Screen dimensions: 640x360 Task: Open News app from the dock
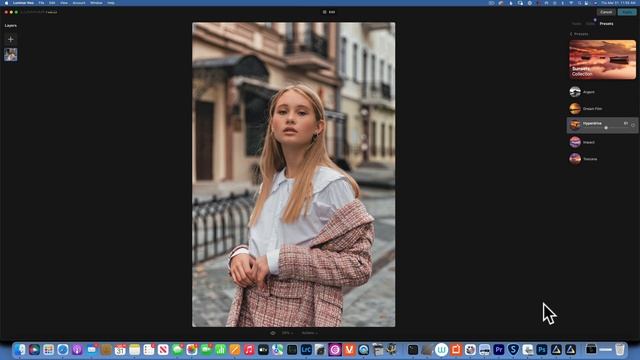coord(163,350)
